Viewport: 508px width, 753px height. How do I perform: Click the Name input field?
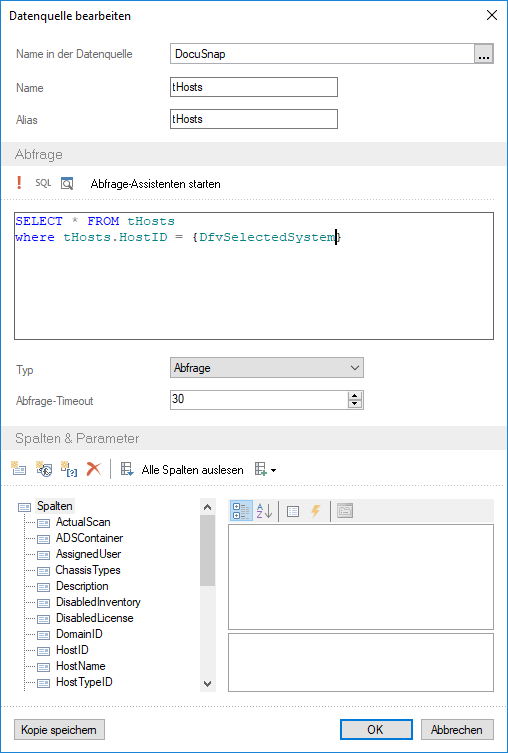[254, 87]
